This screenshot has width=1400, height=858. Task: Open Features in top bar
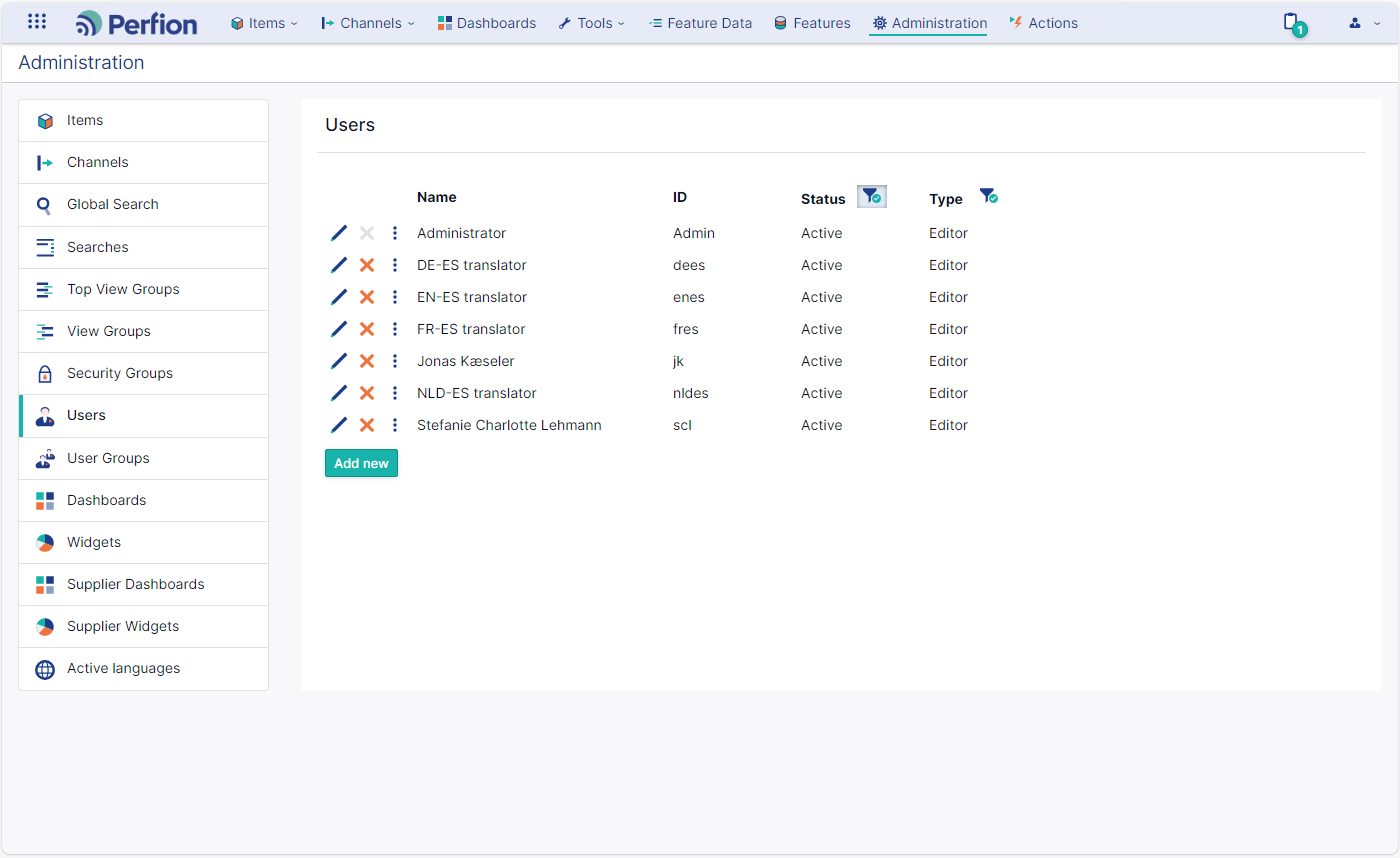pyautogui.click(x=812, y=23)
